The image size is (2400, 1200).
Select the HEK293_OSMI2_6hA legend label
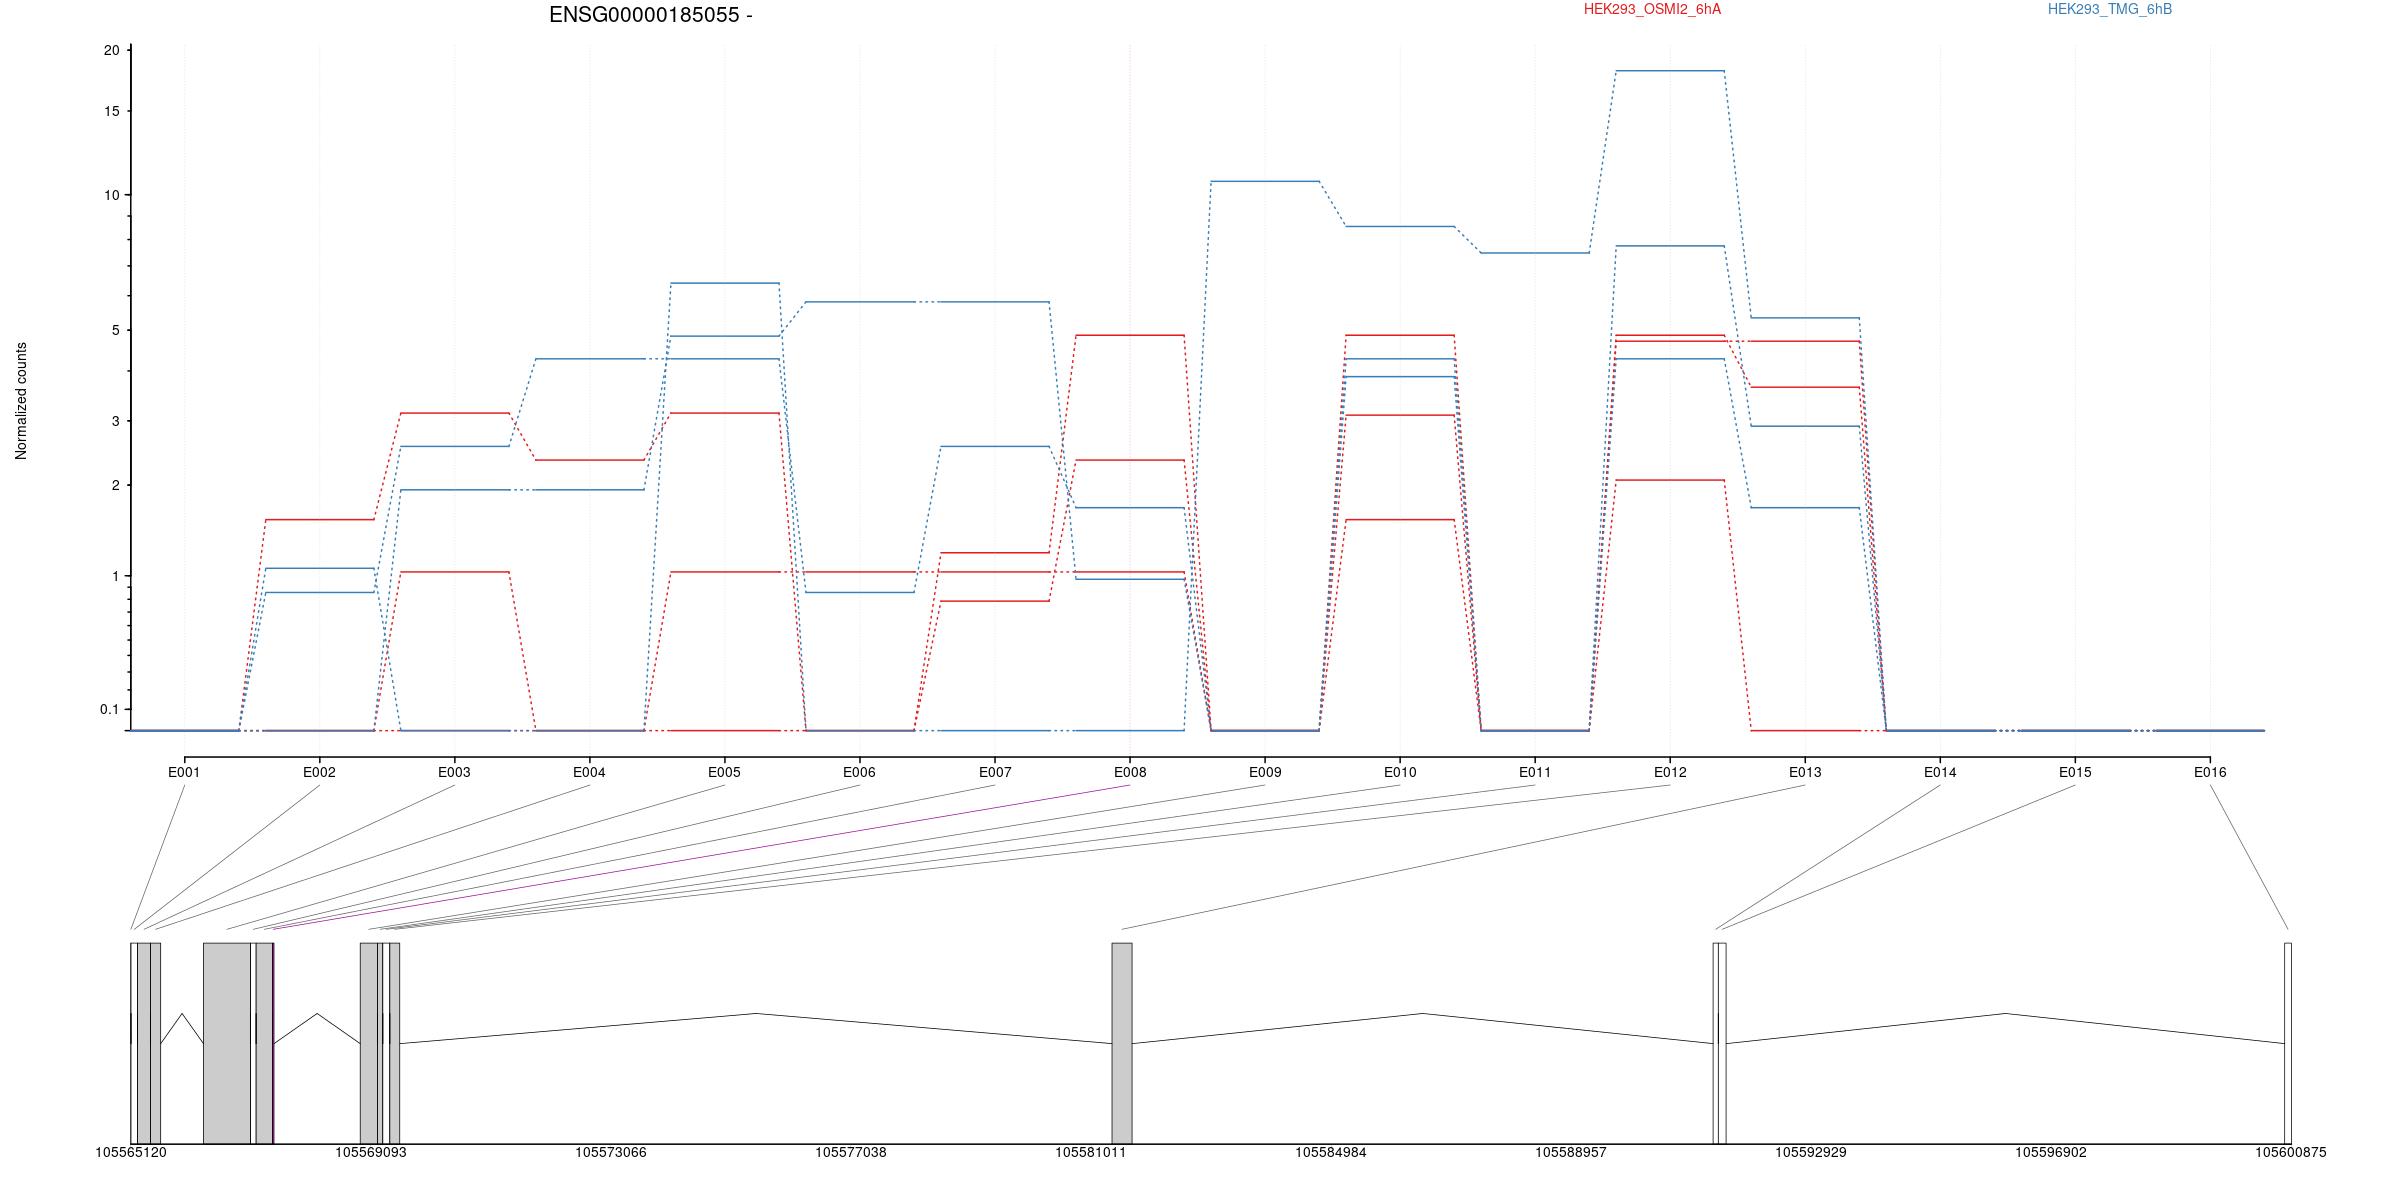coord(1652,9)
